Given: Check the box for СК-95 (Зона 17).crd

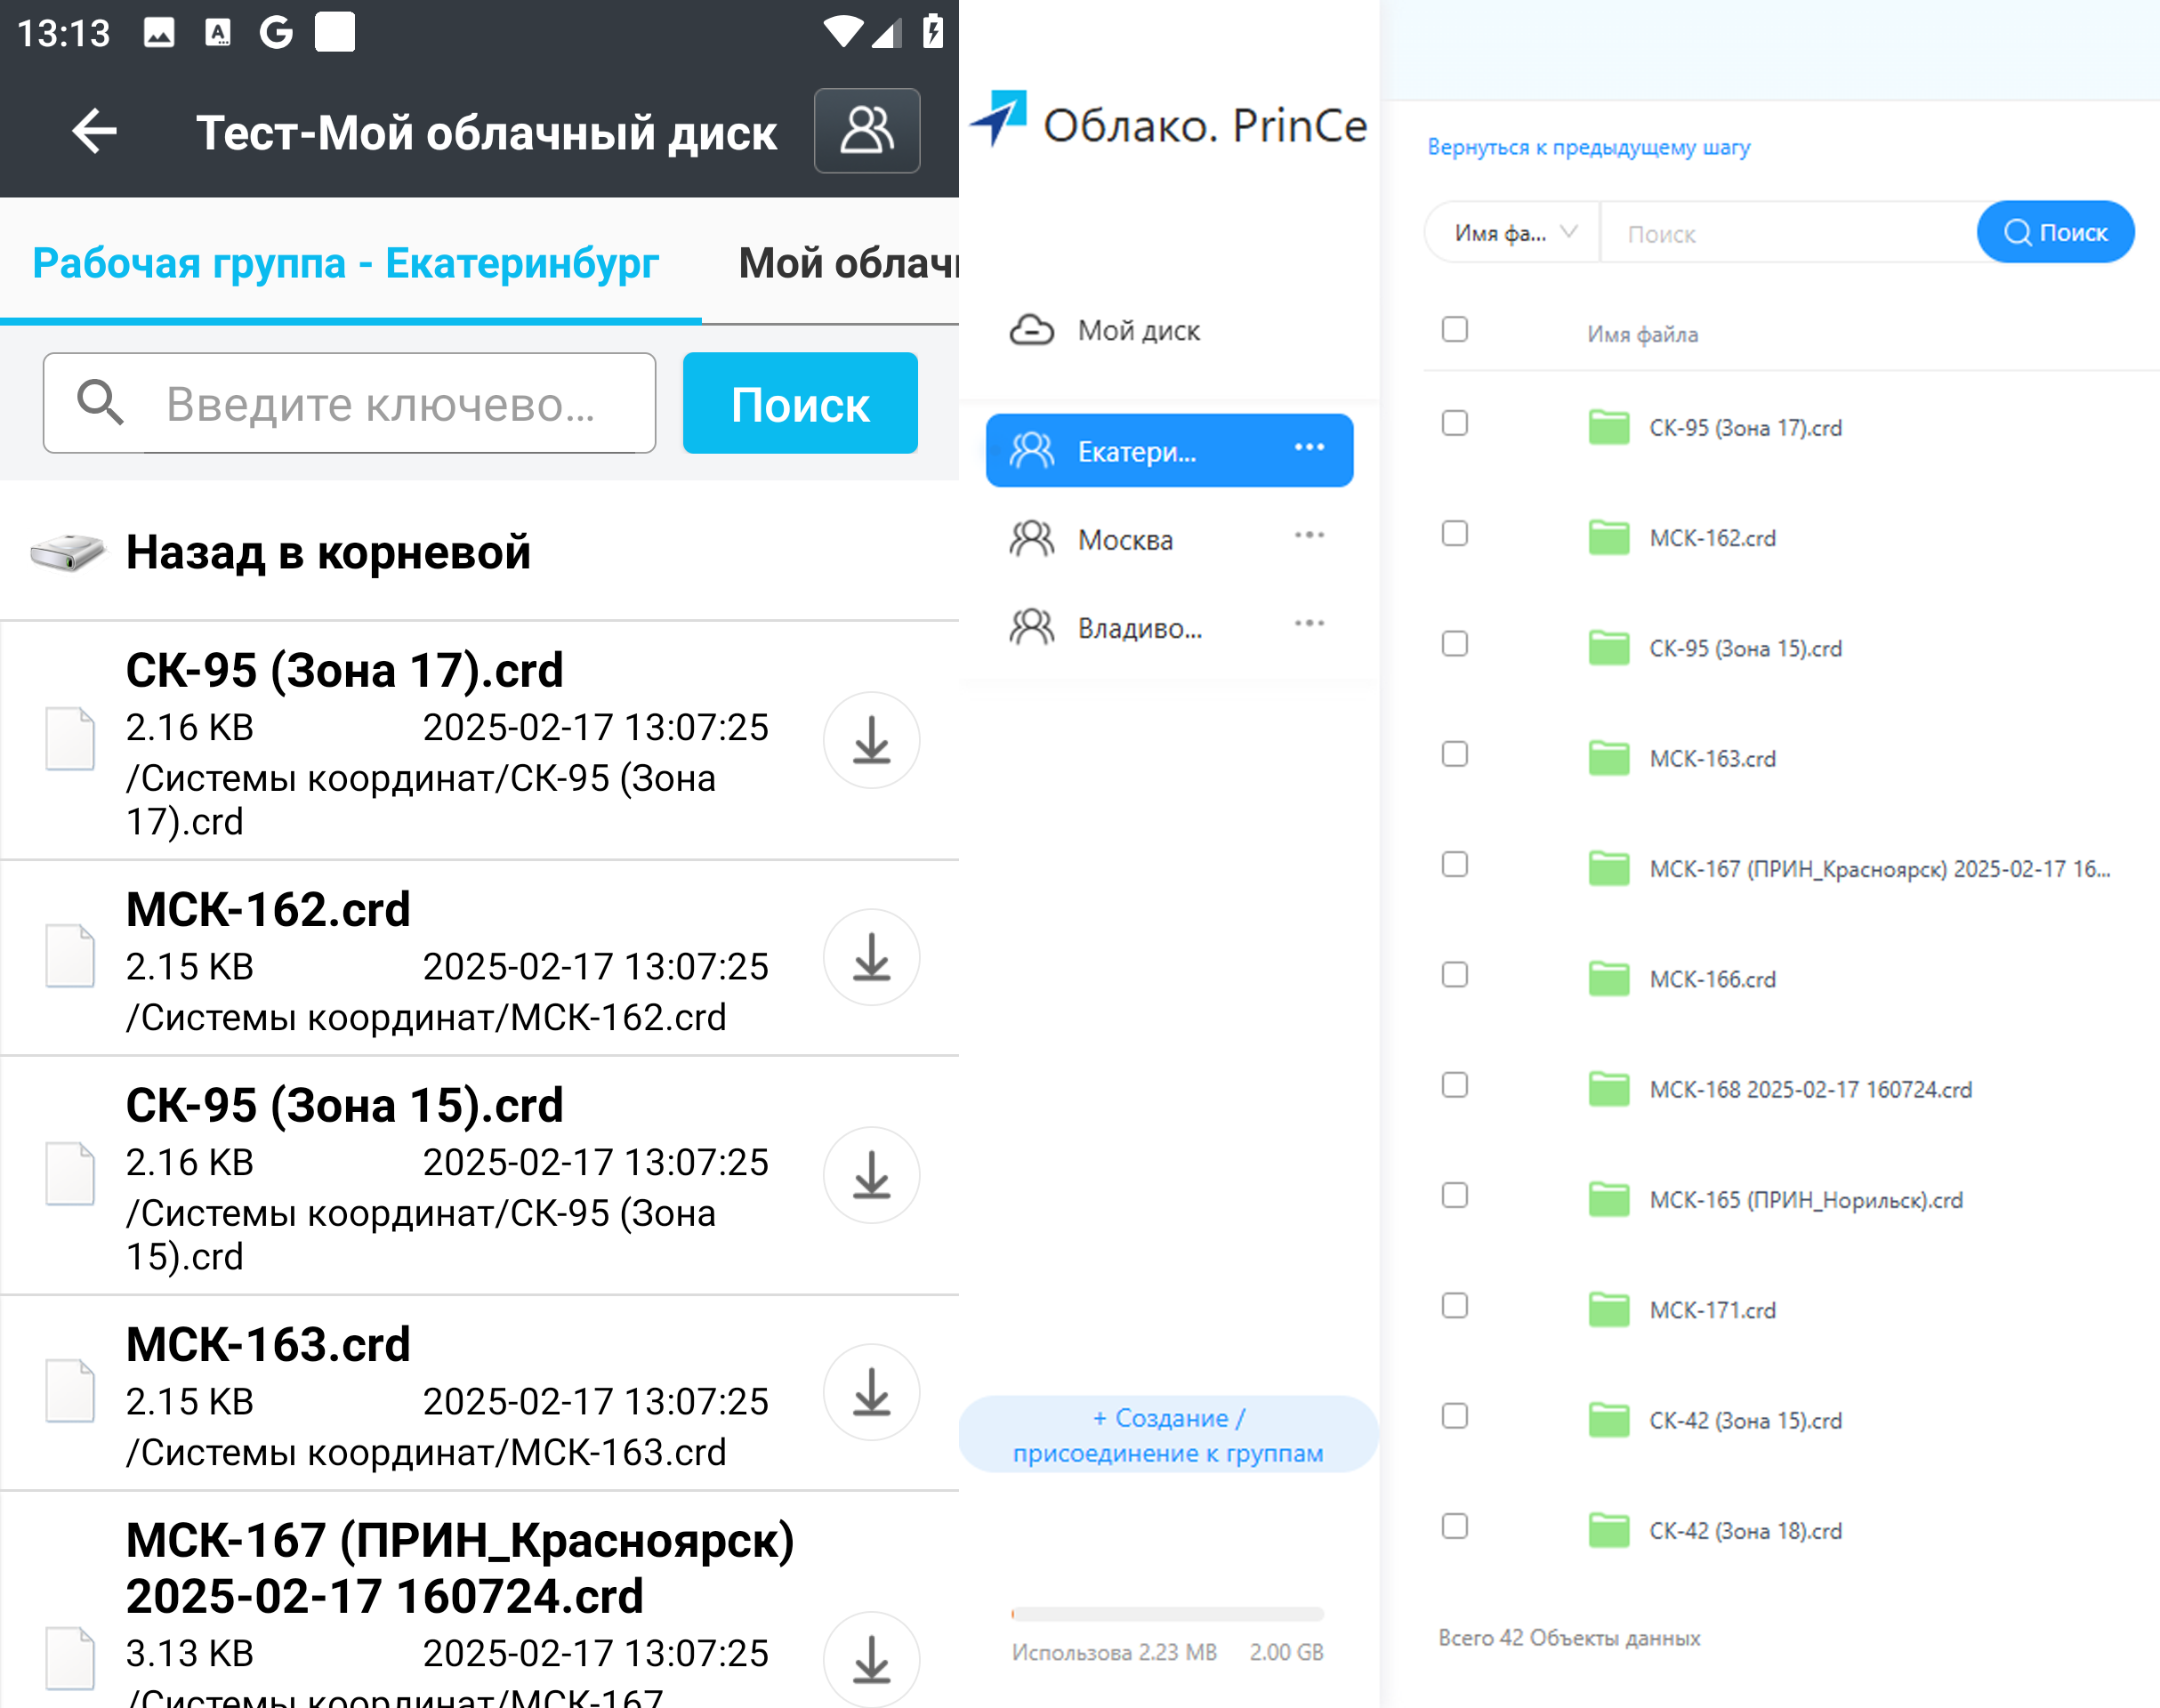Looking at the screenshot, I should pos(1455,423).
